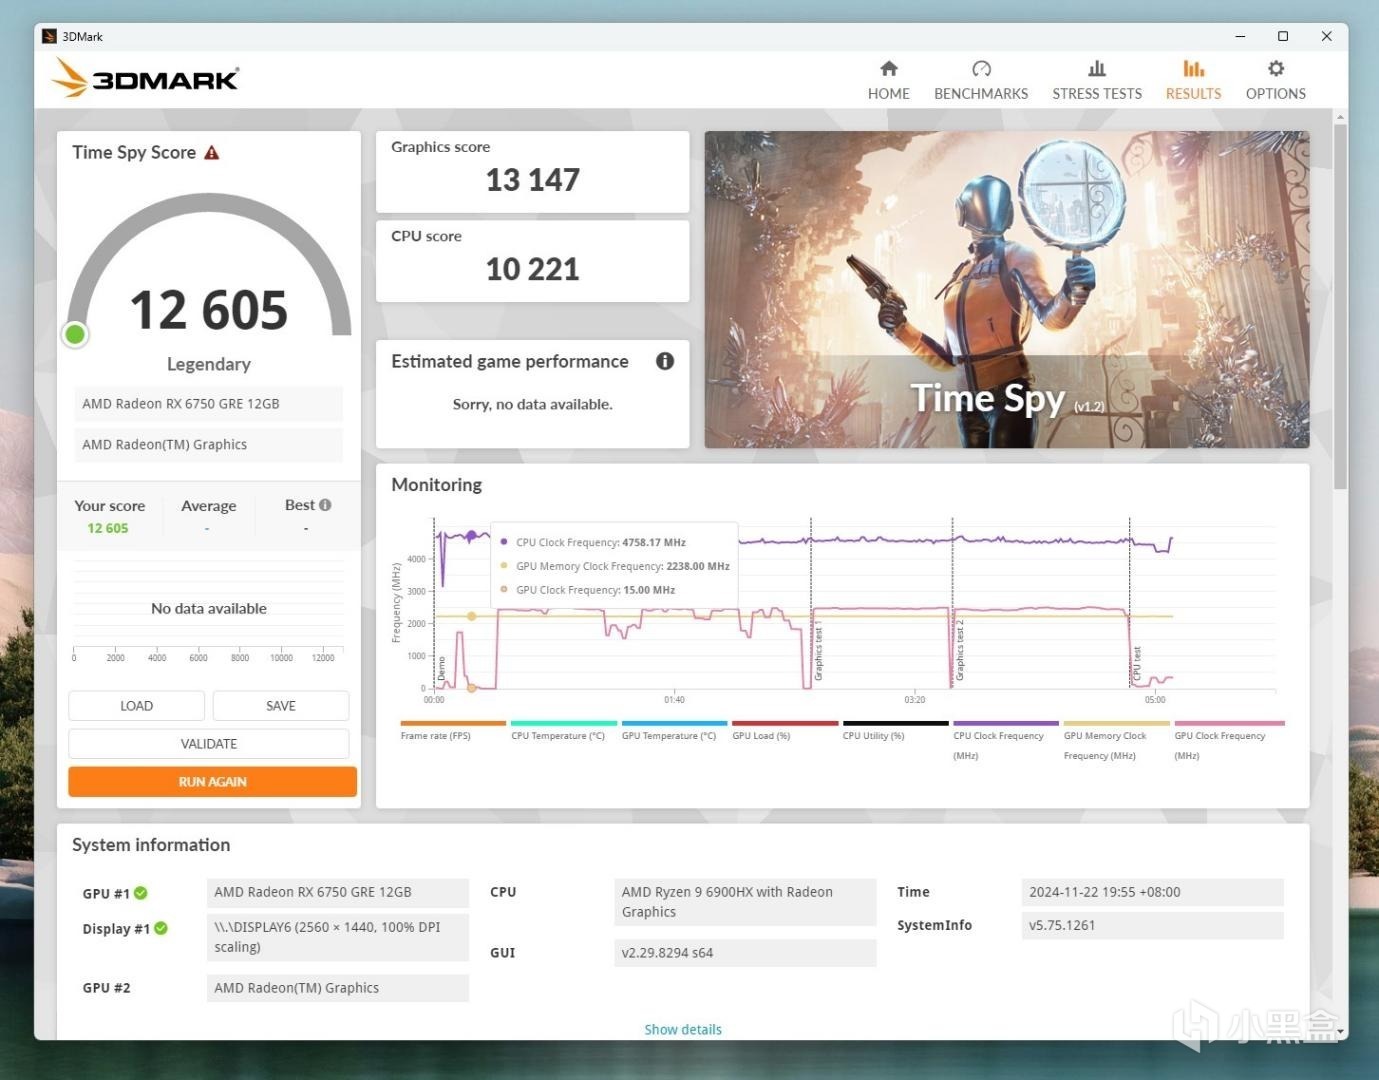Screen dimensions: 1379x1080
Task: Click the orange RUN AGAIN button
Action: 212,782
